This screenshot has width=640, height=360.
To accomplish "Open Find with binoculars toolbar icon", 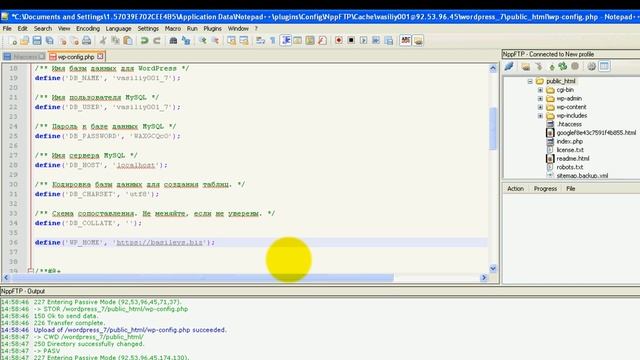I will pyautogui.click(x=173, y=40).
